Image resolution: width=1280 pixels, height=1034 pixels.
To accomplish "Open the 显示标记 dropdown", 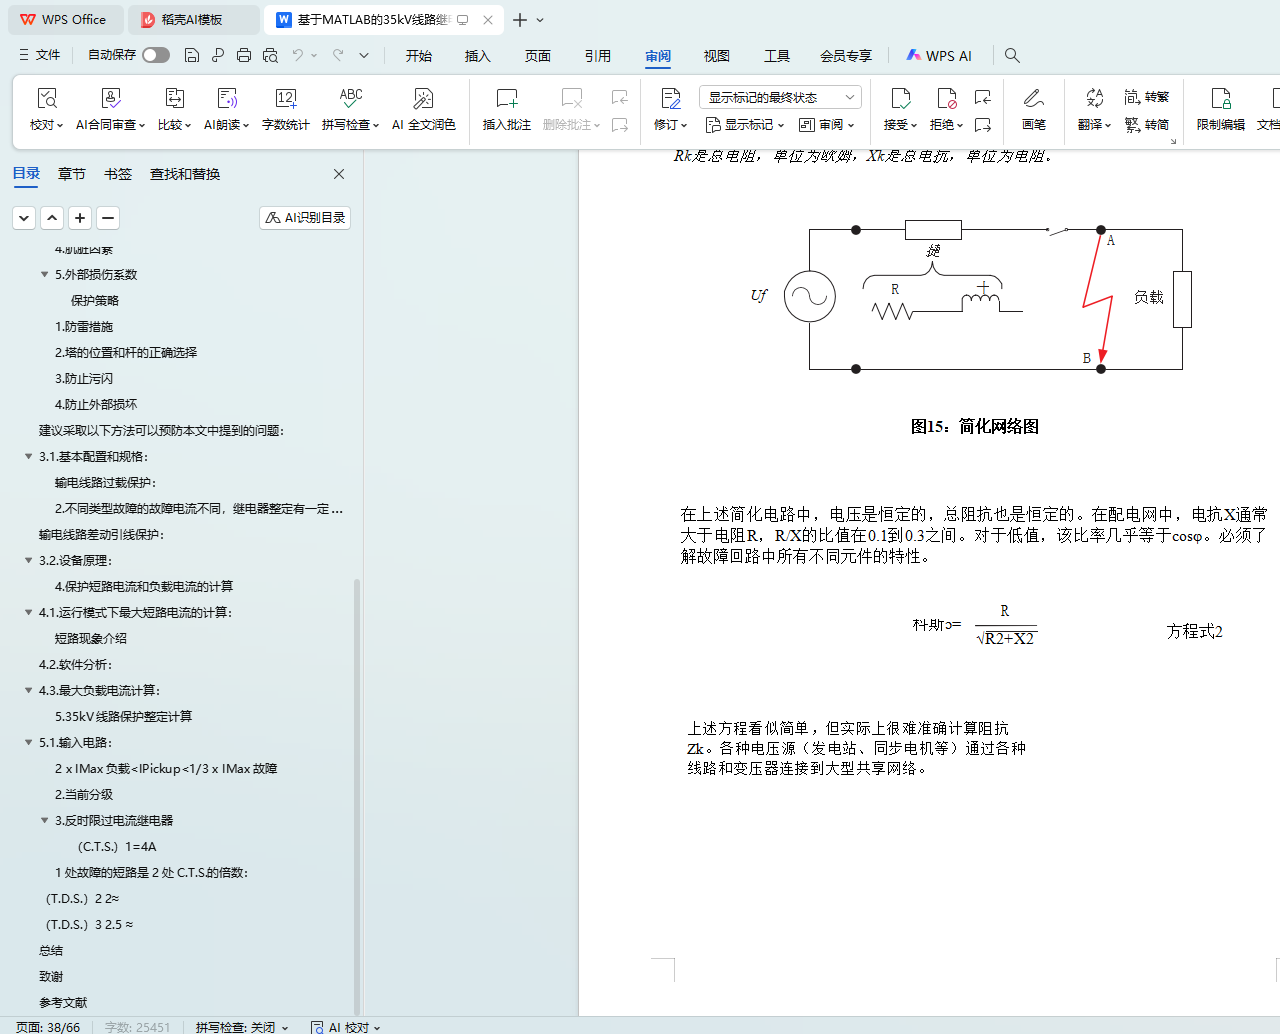I will point(745,125).
